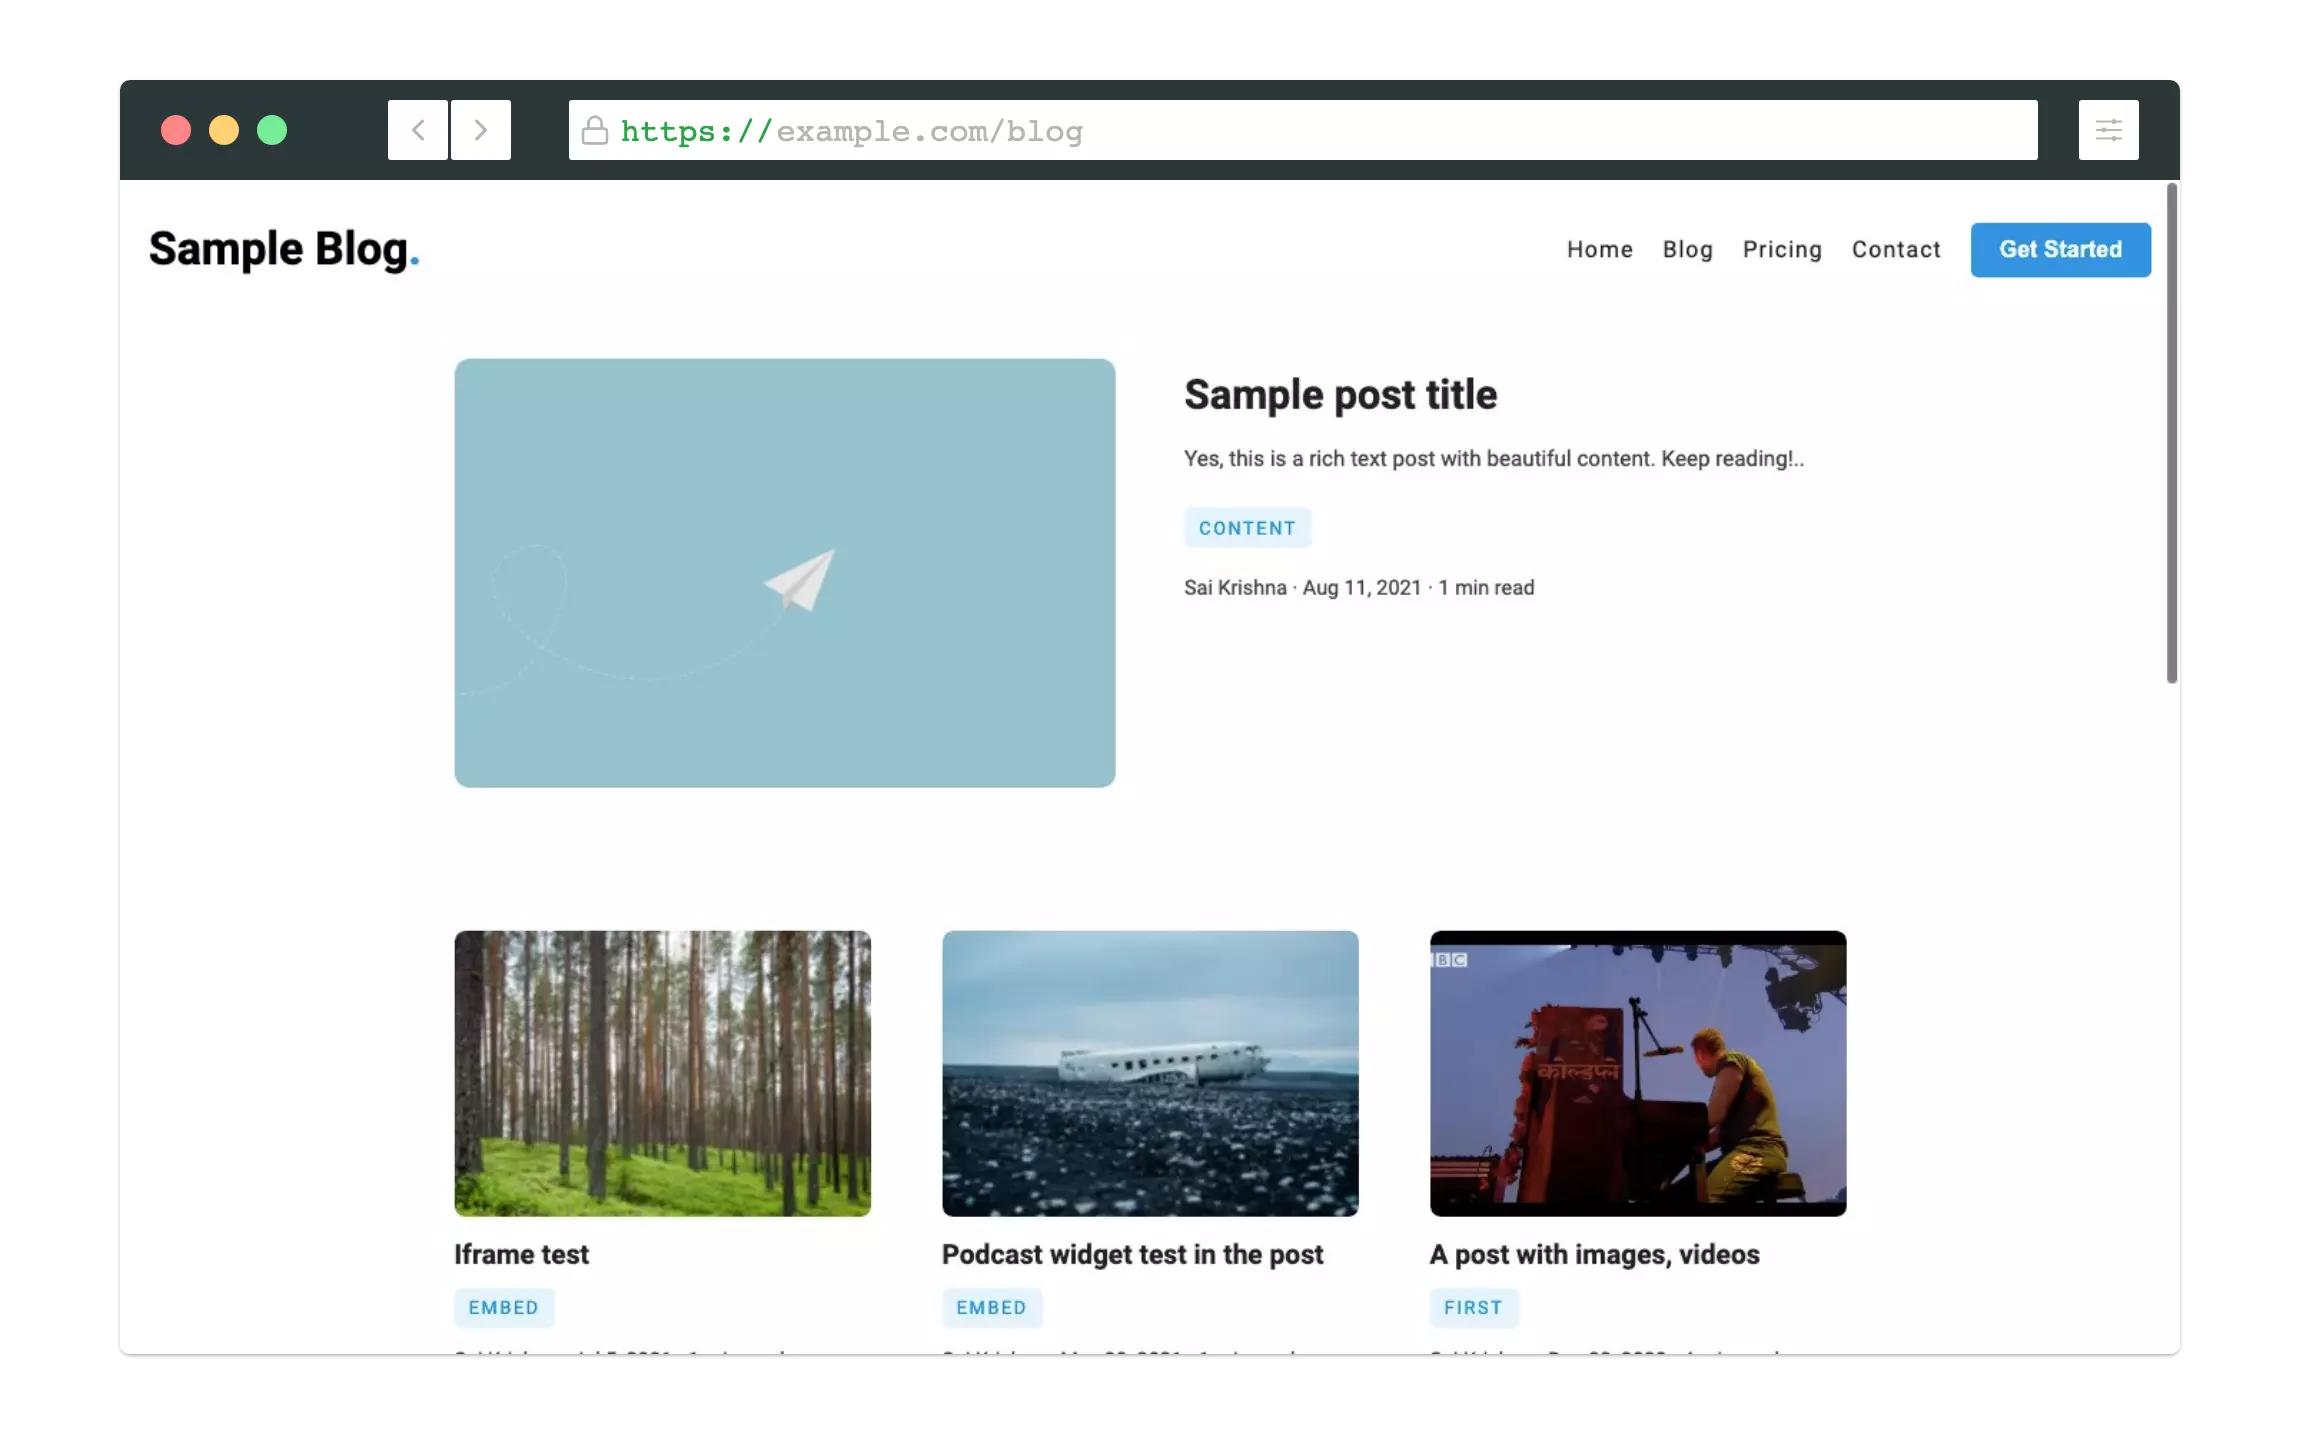Go to the Blog nav item
The height and width of the screenshot is (1434, 2300).
pyautogui.click(x=1687, y=250)
